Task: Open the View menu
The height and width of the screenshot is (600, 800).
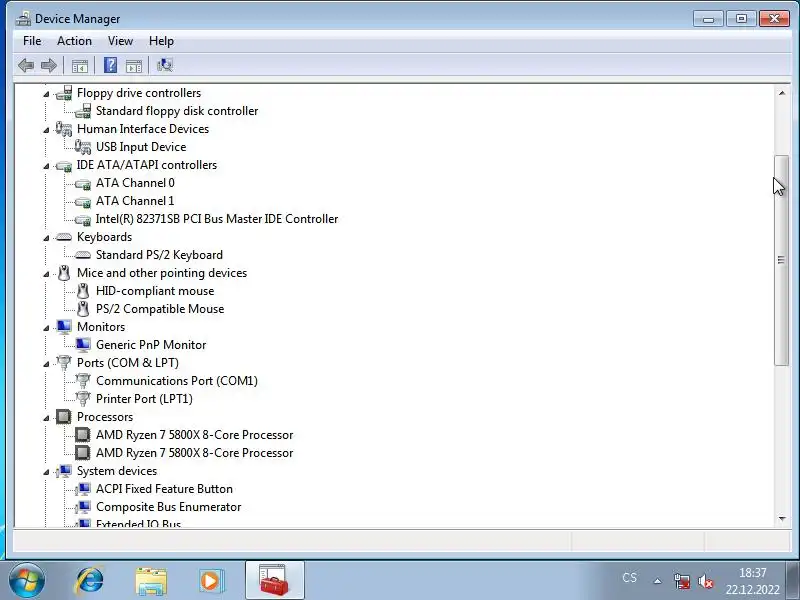Action: pos(120,41)
